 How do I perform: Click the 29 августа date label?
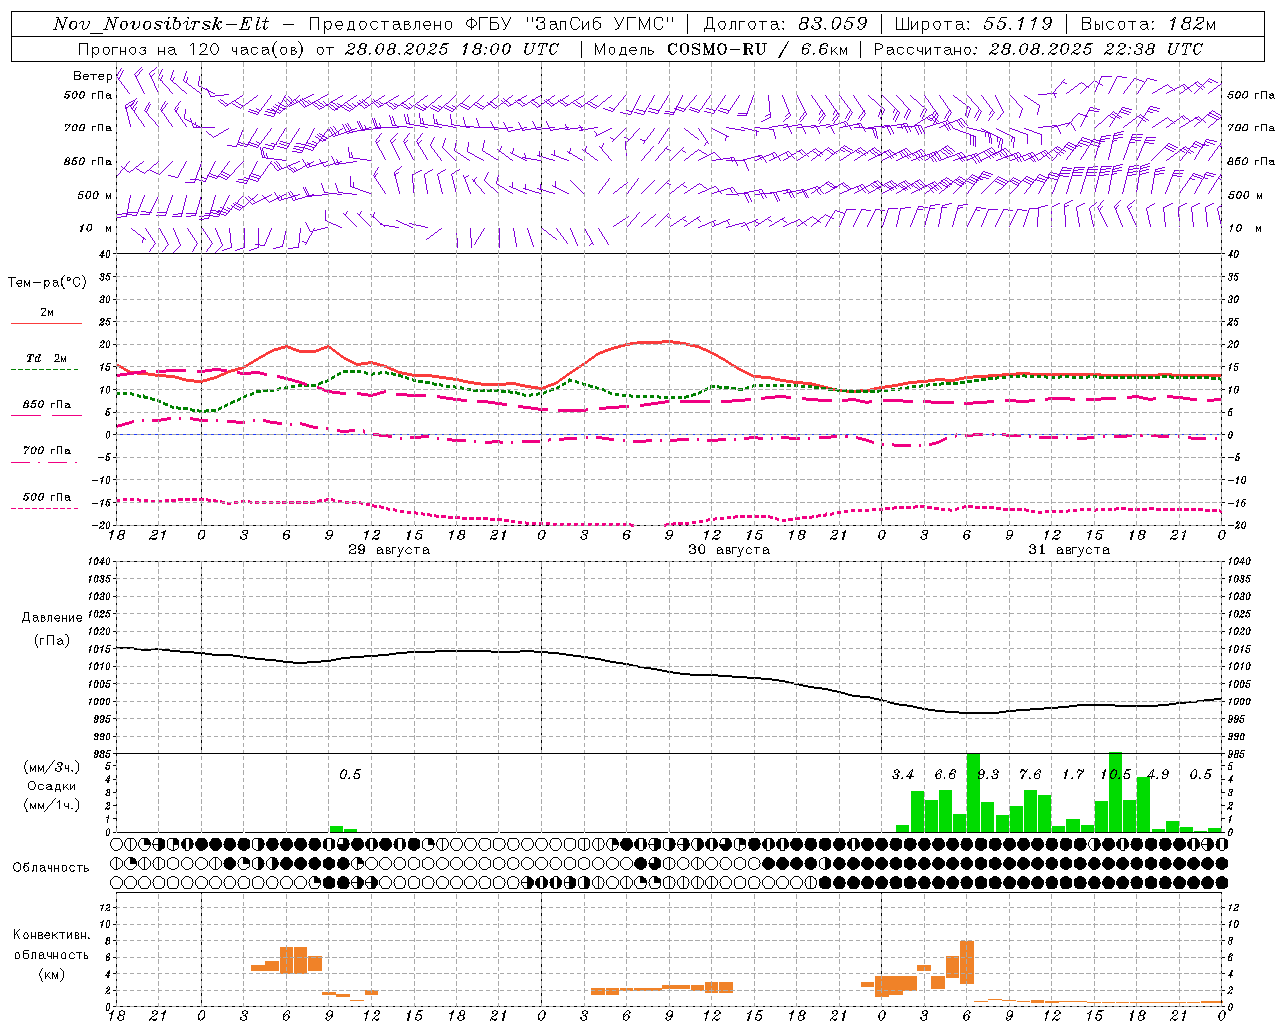tap(389, 550)
